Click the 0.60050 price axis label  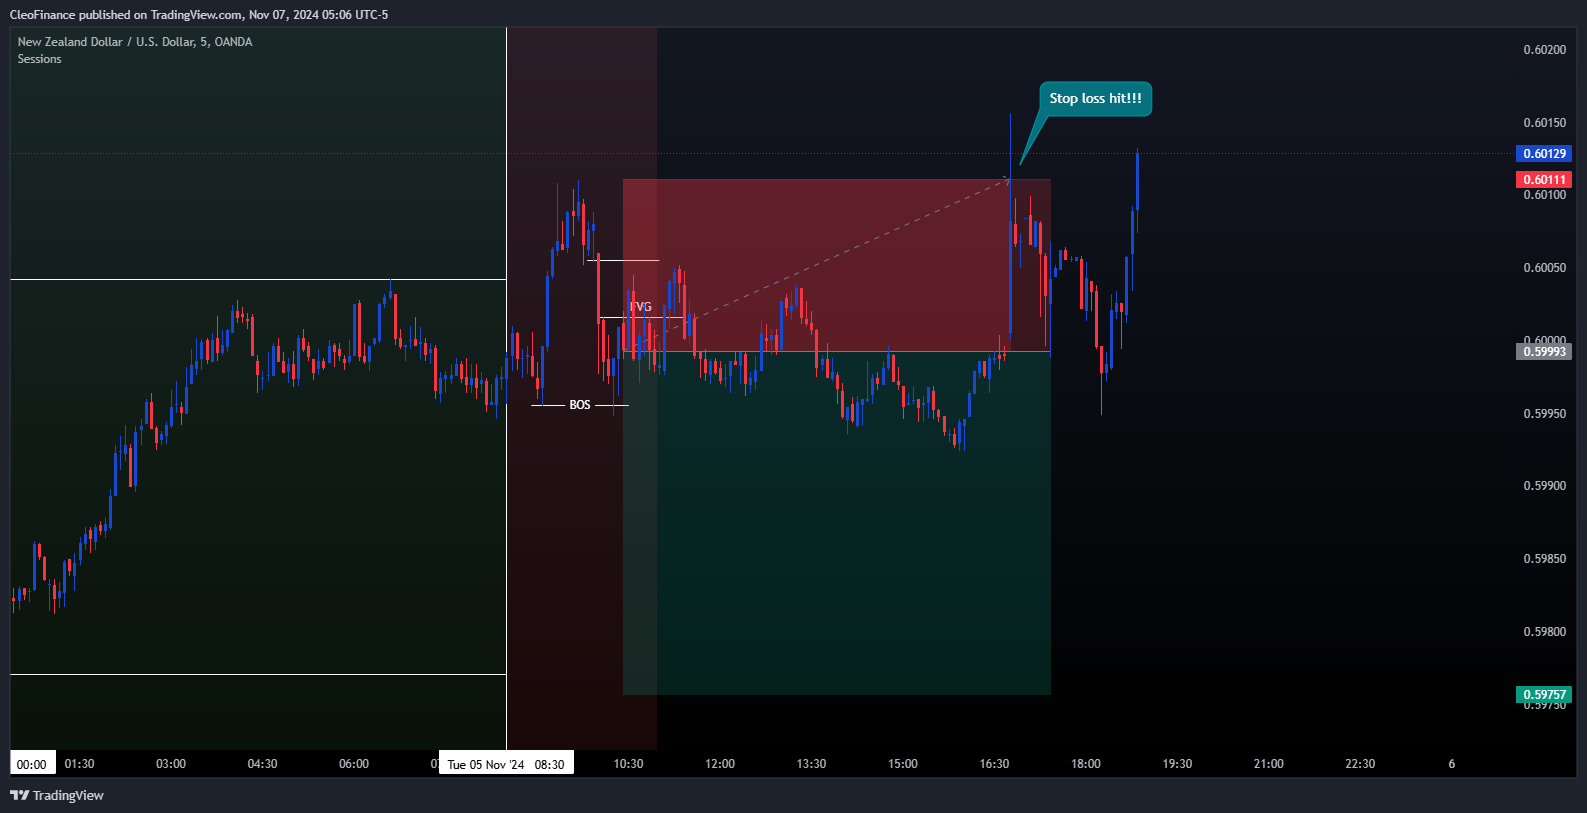(1544, 268)
